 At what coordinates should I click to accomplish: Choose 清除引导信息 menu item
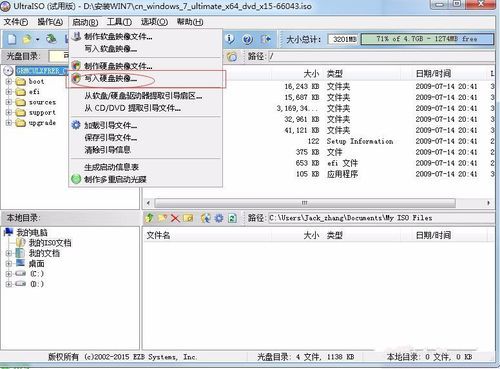click(x=146, y=150)
